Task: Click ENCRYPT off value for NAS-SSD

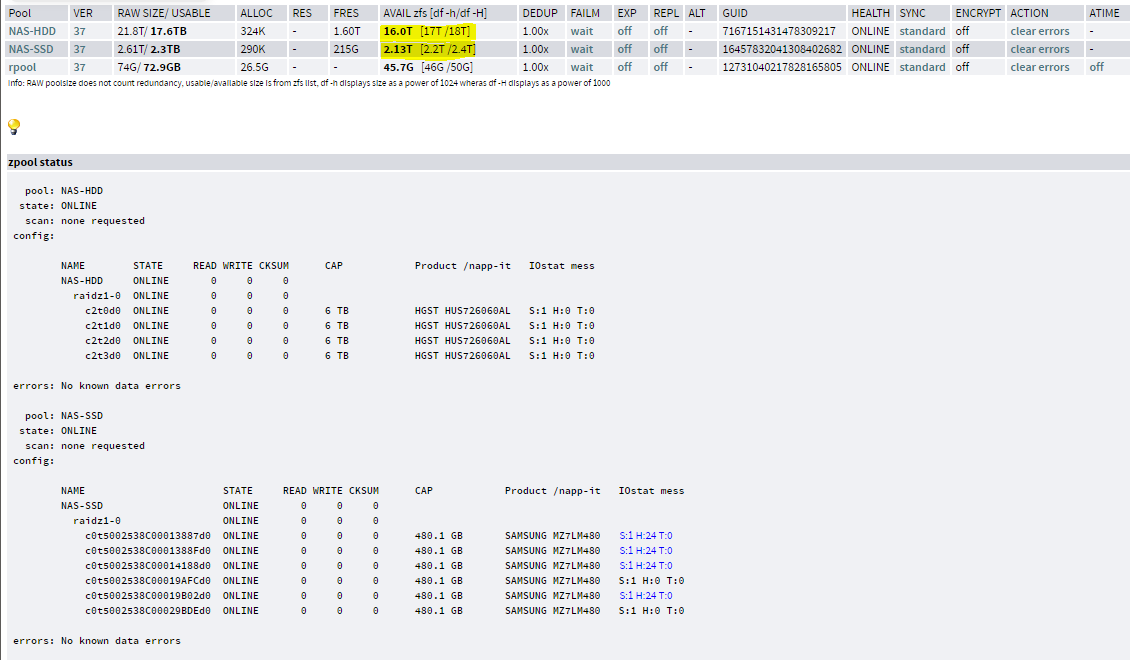Action: click(x=961, y=49)
